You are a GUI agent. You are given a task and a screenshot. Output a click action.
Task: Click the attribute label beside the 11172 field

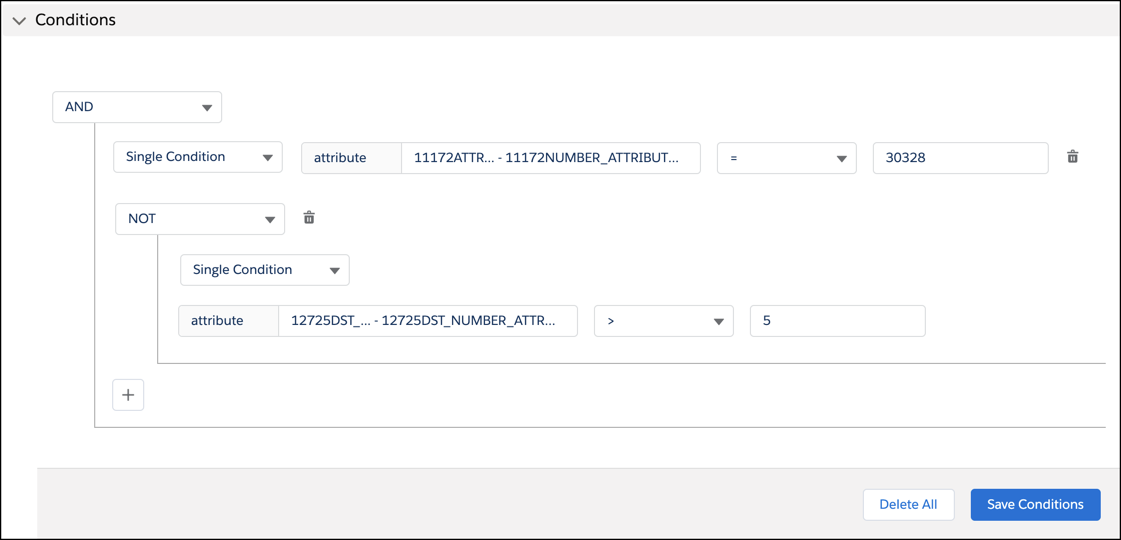341,158
